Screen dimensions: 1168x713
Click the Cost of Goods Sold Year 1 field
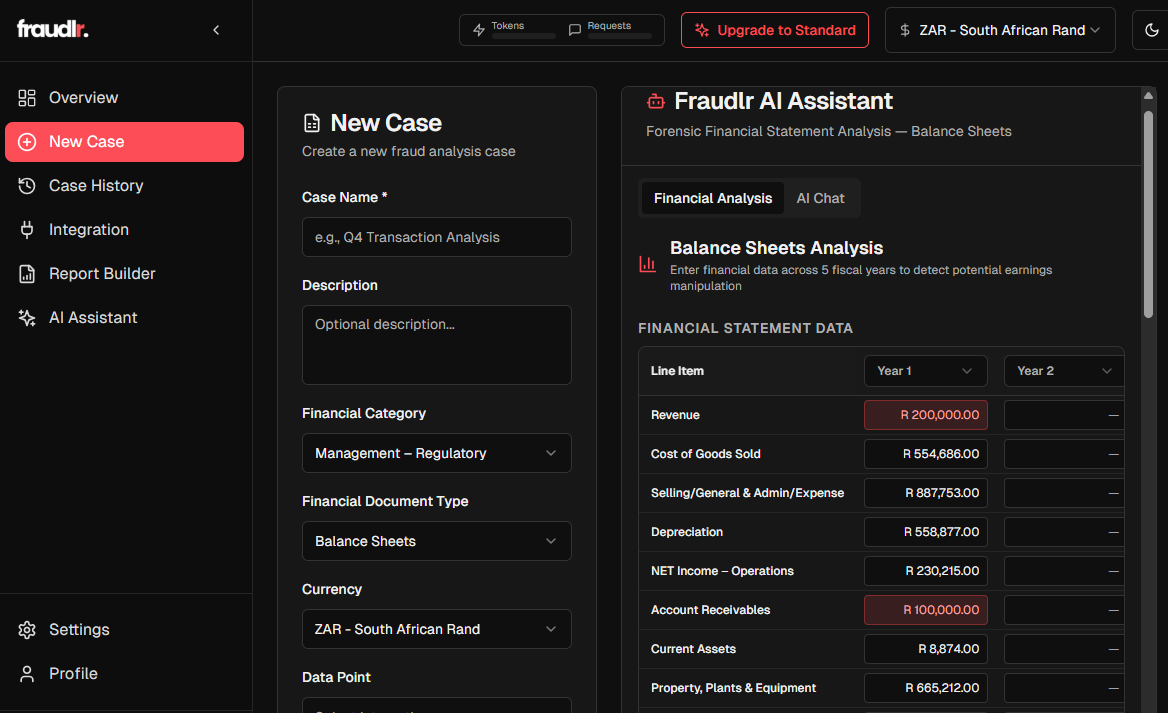[925, 454]
